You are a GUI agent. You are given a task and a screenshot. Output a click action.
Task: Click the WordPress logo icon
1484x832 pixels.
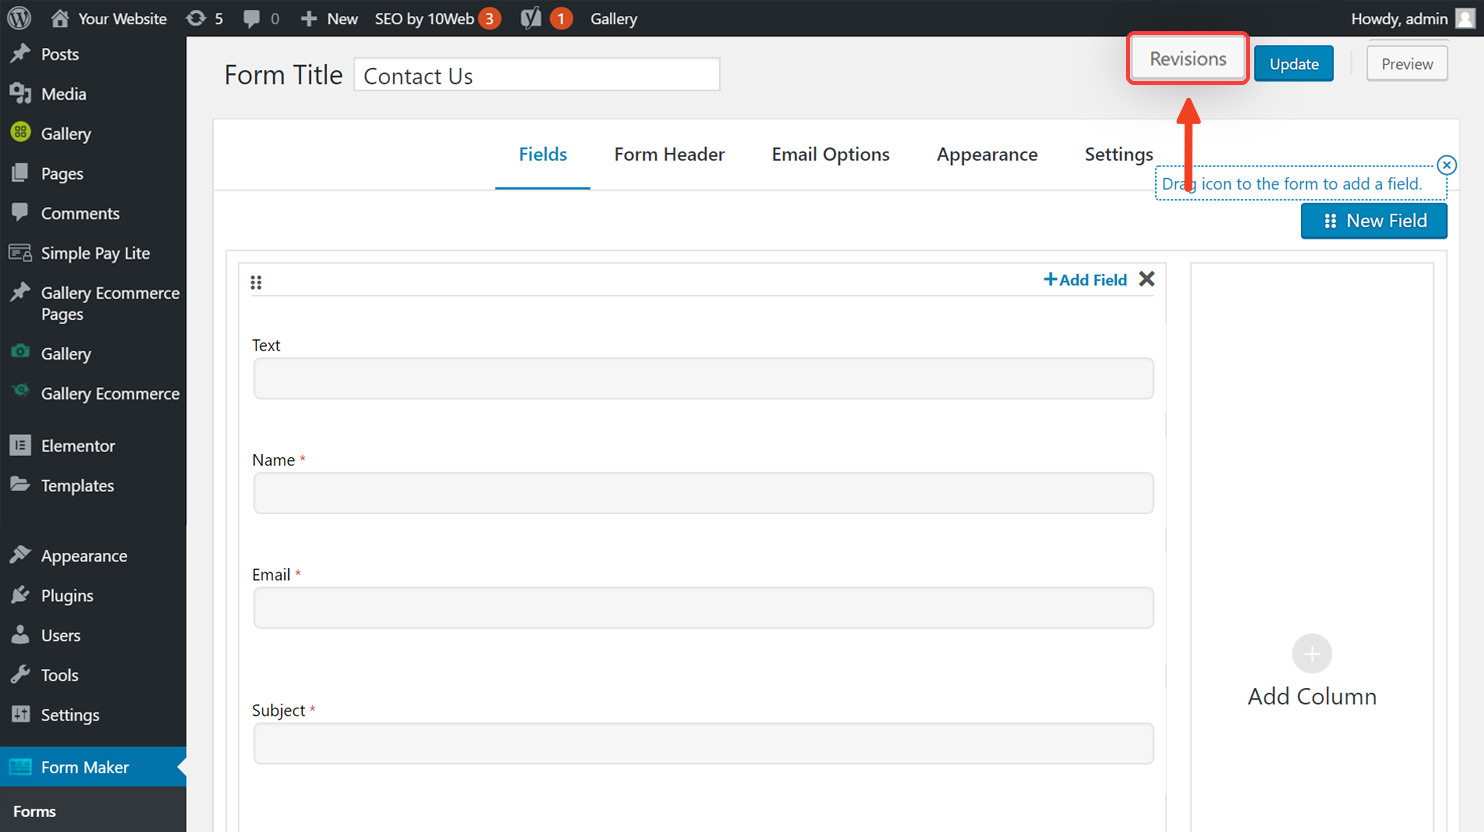(x=19, y=18)
